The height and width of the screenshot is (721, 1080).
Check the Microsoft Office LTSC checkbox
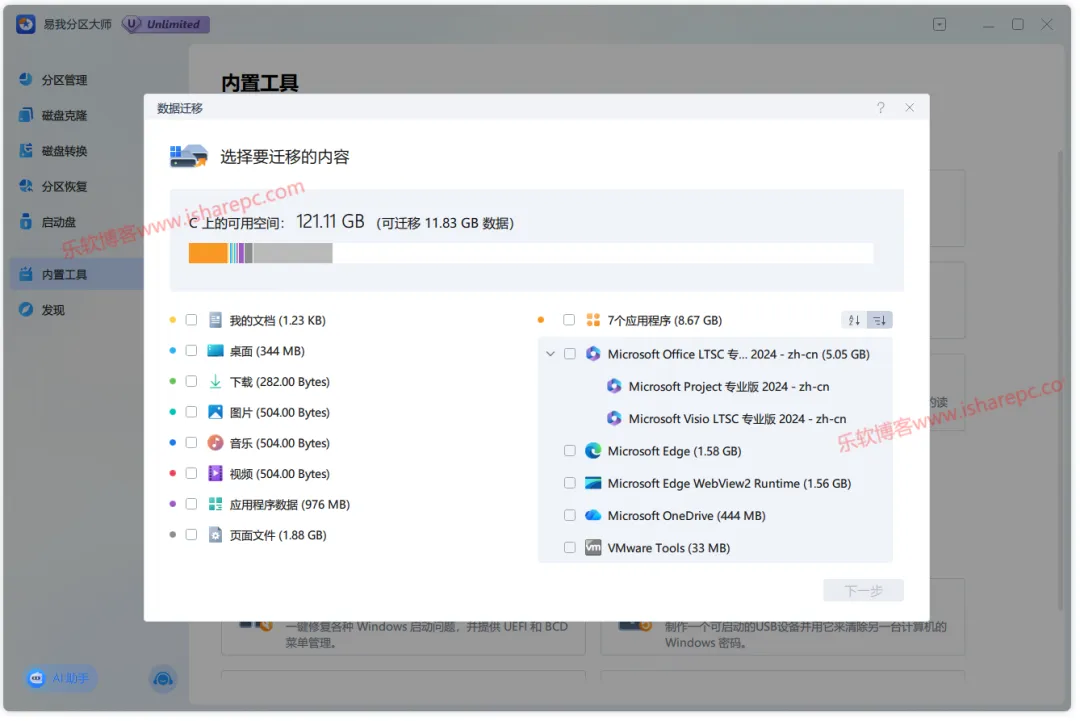[x=570, y=355]
